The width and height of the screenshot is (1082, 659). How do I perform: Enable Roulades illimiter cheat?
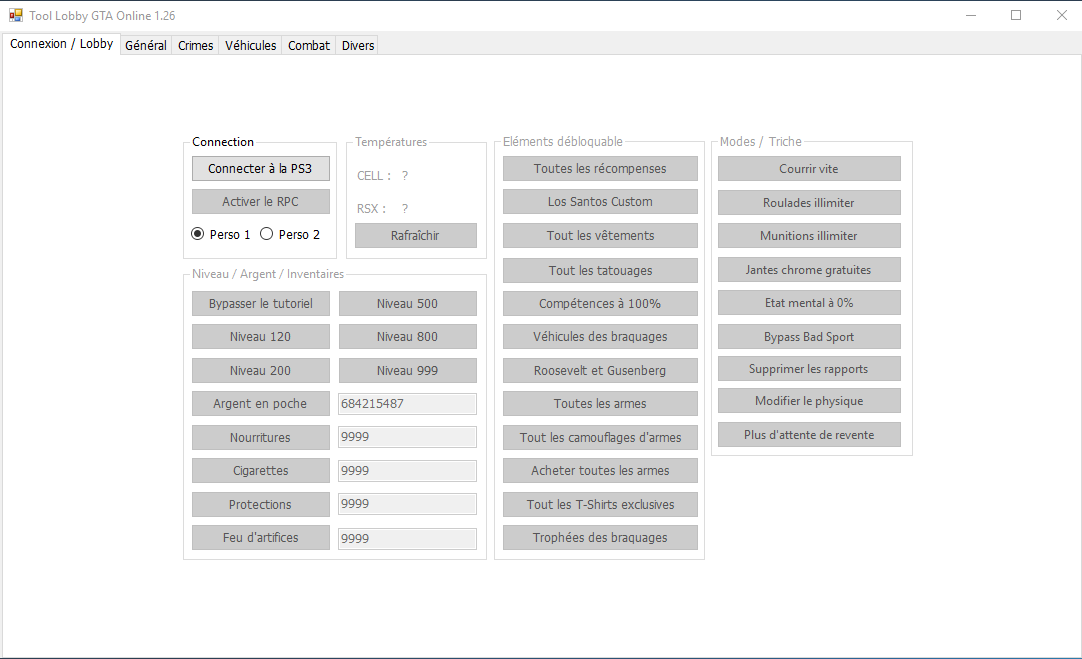point(809,202)
